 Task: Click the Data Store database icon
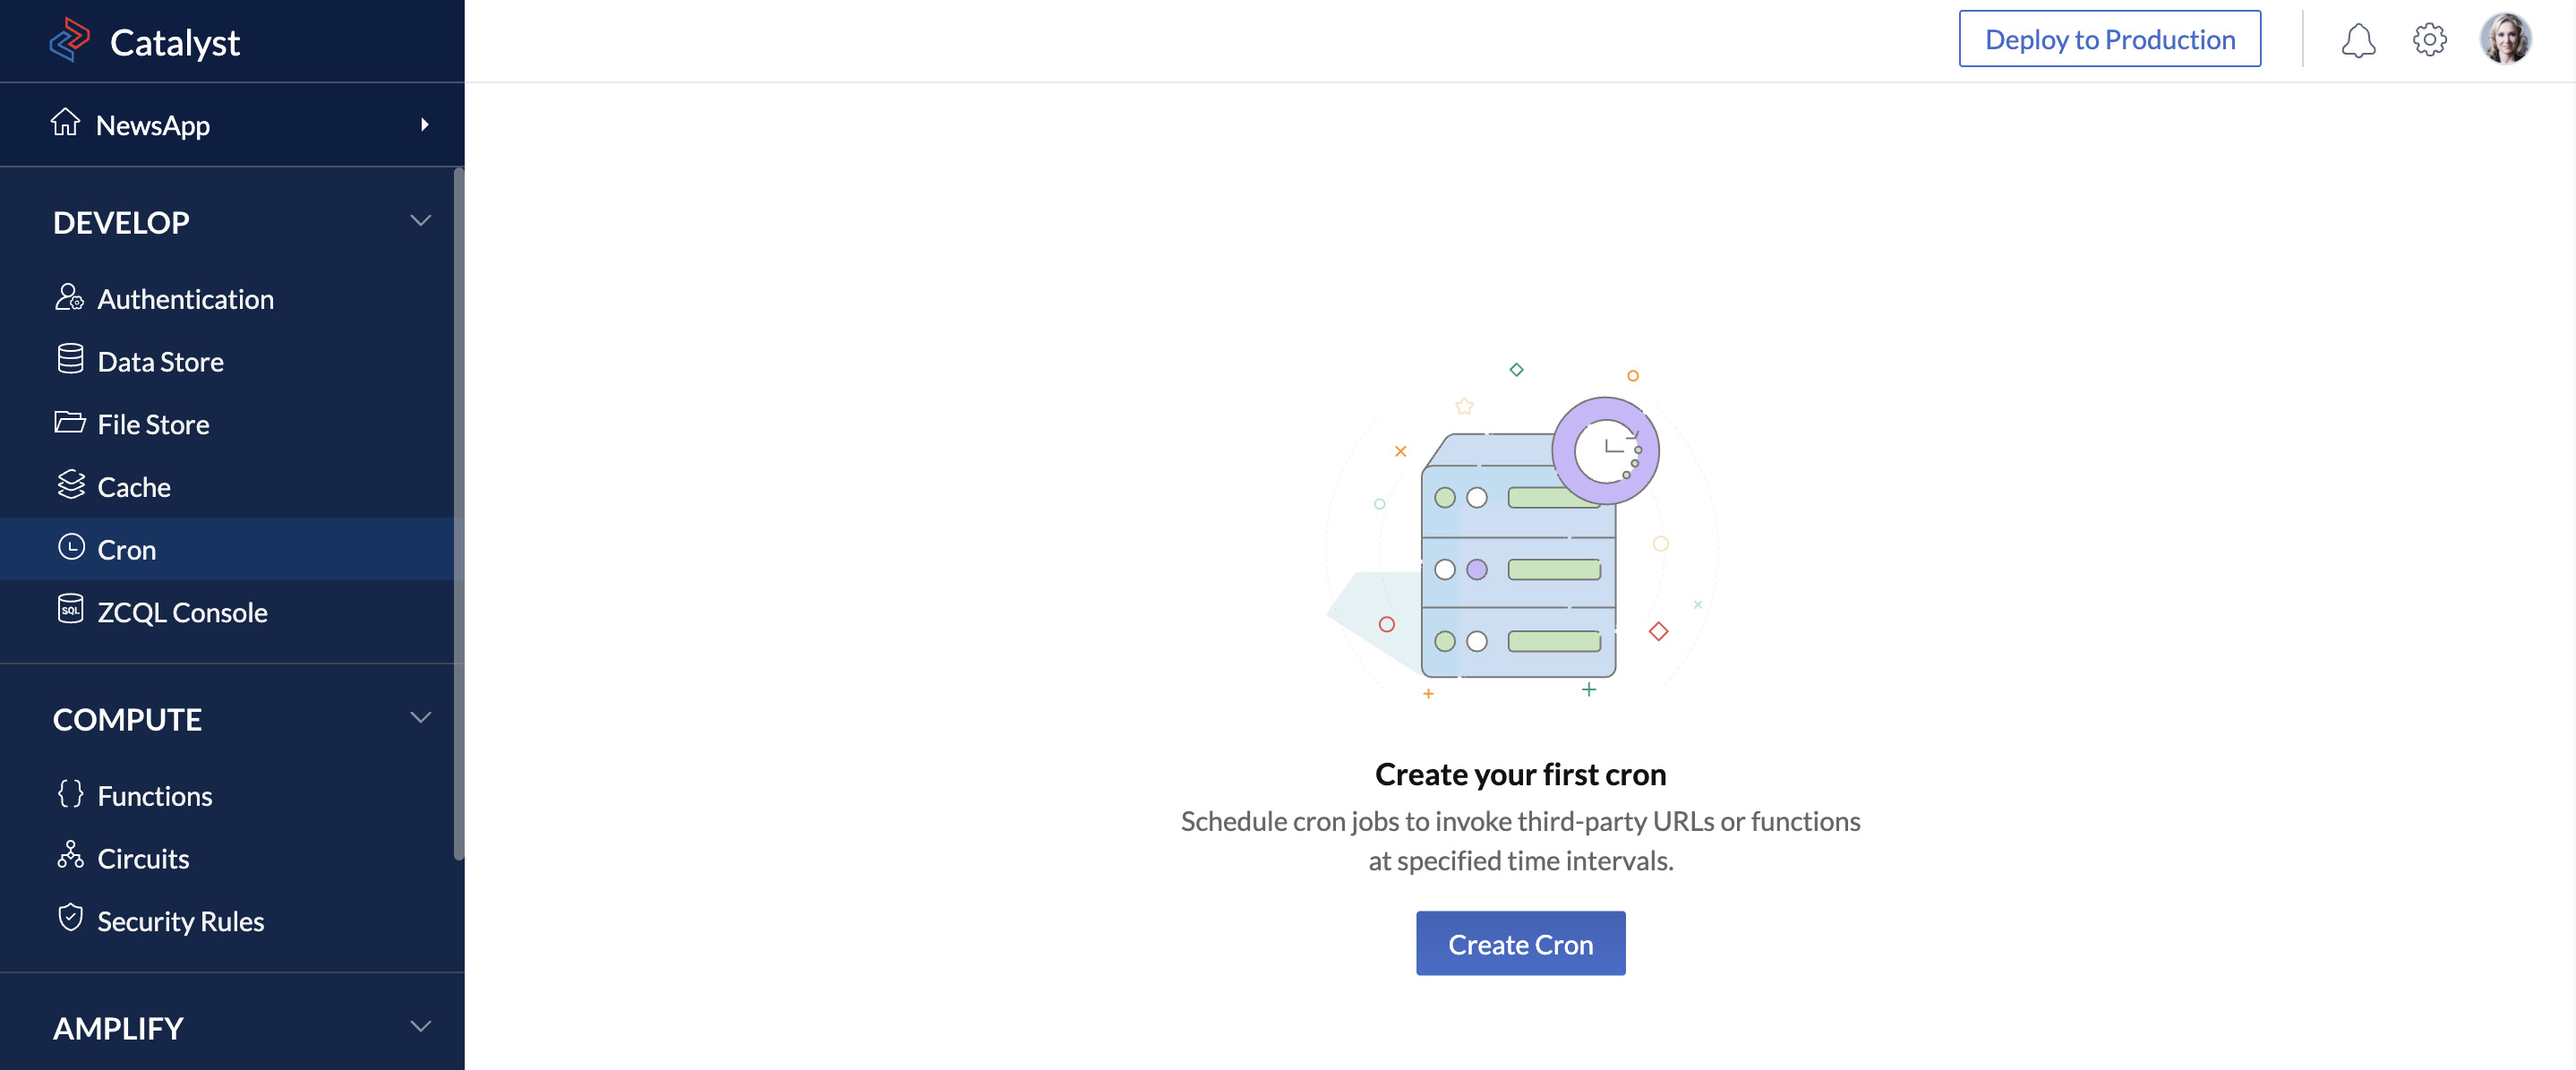point(70,360)
